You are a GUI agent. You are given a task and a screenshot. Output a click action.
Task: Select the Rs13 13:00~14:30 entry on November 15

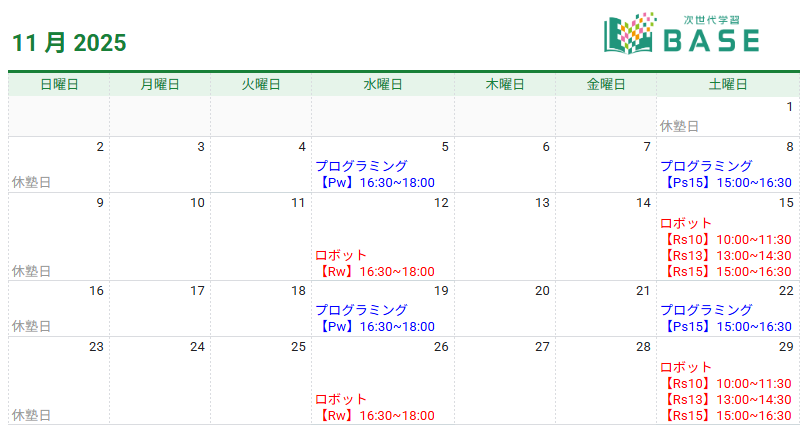[726, 255]
